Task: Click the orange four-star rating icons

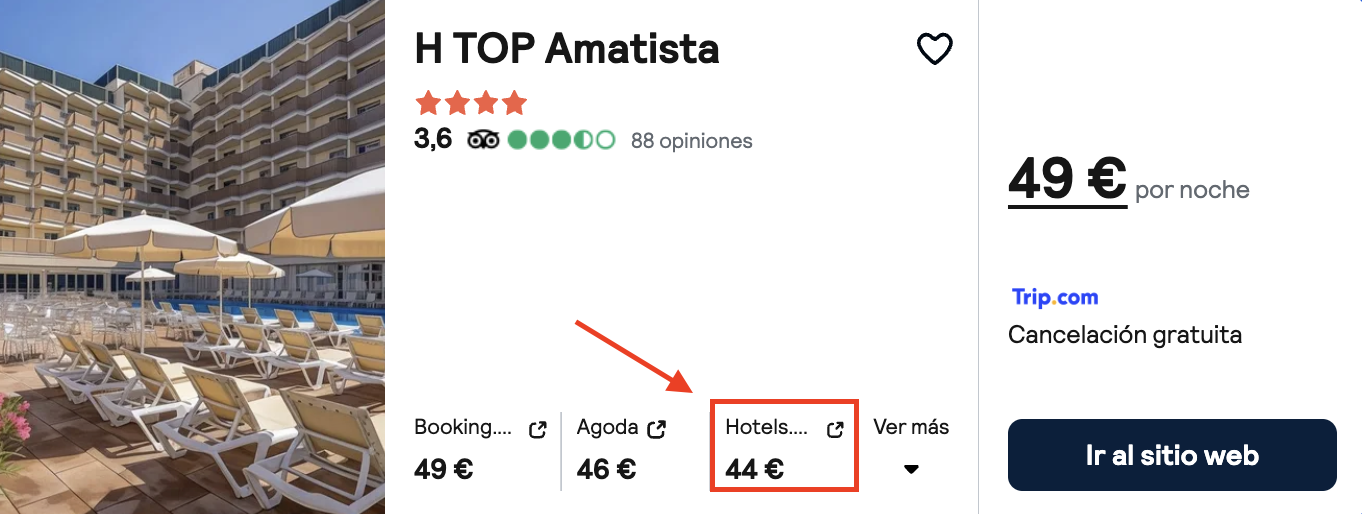Action: 471,103
